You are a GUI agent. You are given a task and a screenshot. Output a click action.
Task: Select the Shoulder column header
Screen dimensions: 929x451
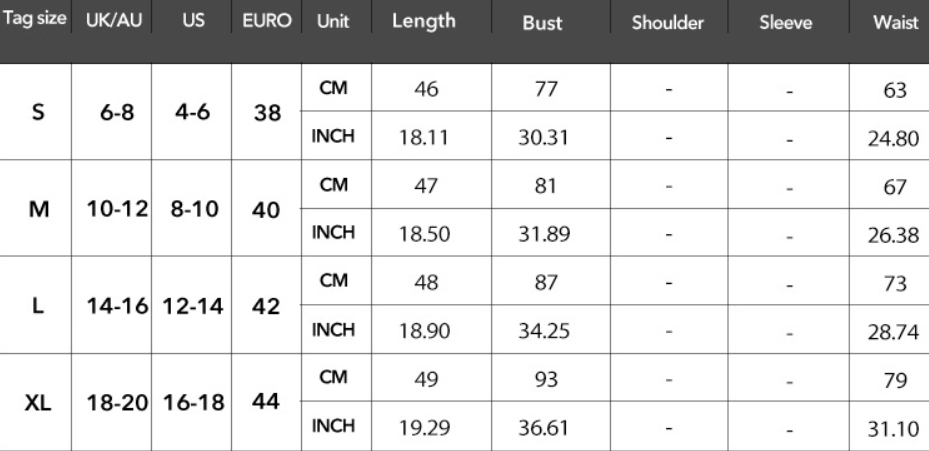click(x=667, y=22)
